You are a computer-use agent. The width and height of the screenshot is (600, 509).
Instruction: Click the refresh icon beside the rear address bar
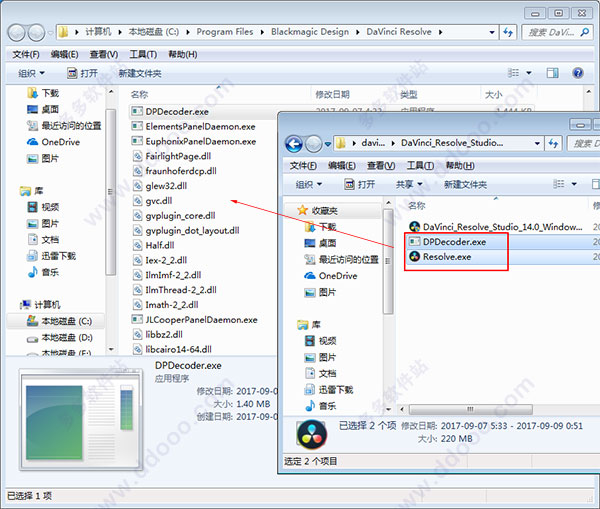coord(508,32)
